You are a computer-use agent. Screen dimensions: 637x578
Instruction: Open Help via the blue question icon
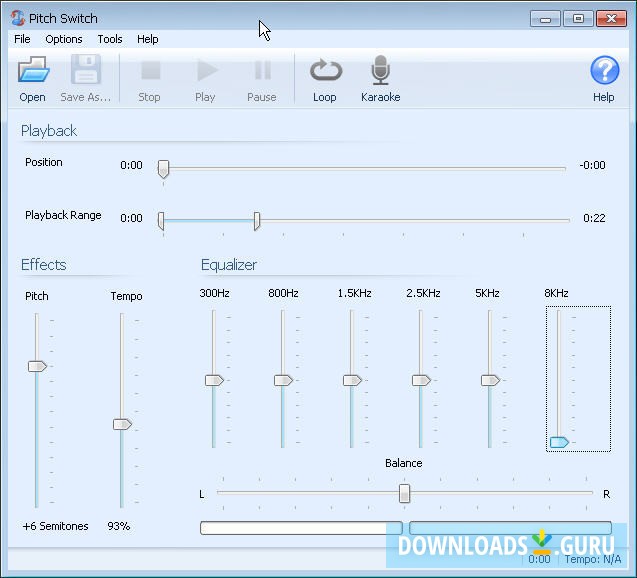click(x=604, y=70)
